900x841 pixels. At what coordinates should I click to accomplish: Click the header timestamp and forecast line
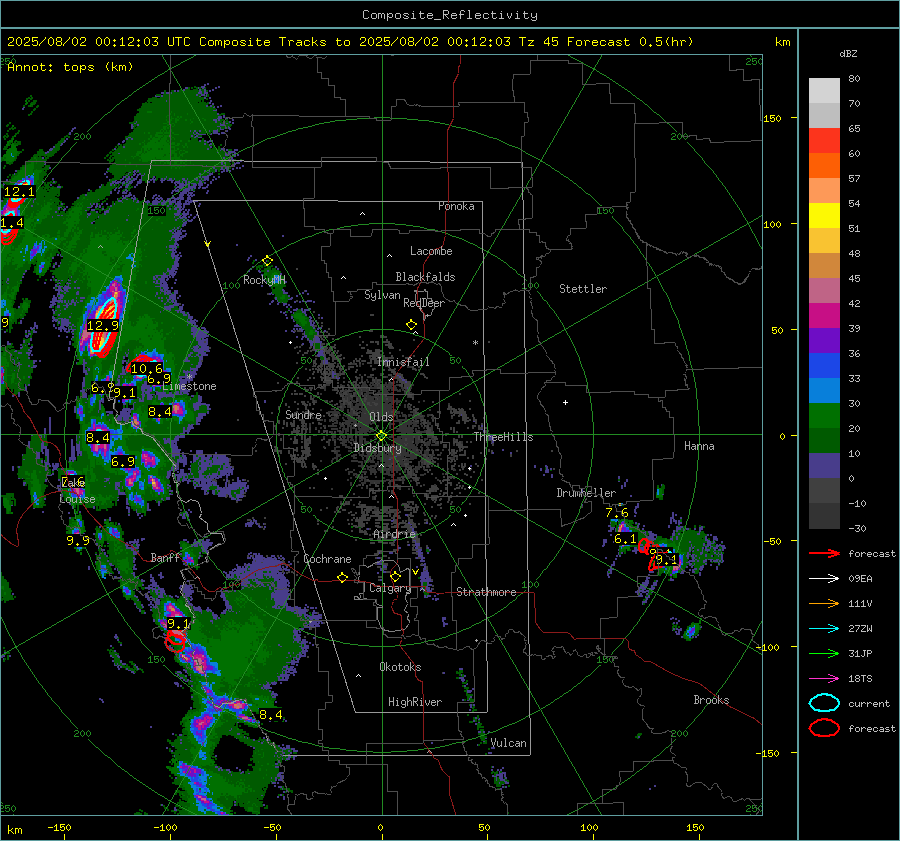(x=350, y=42)
